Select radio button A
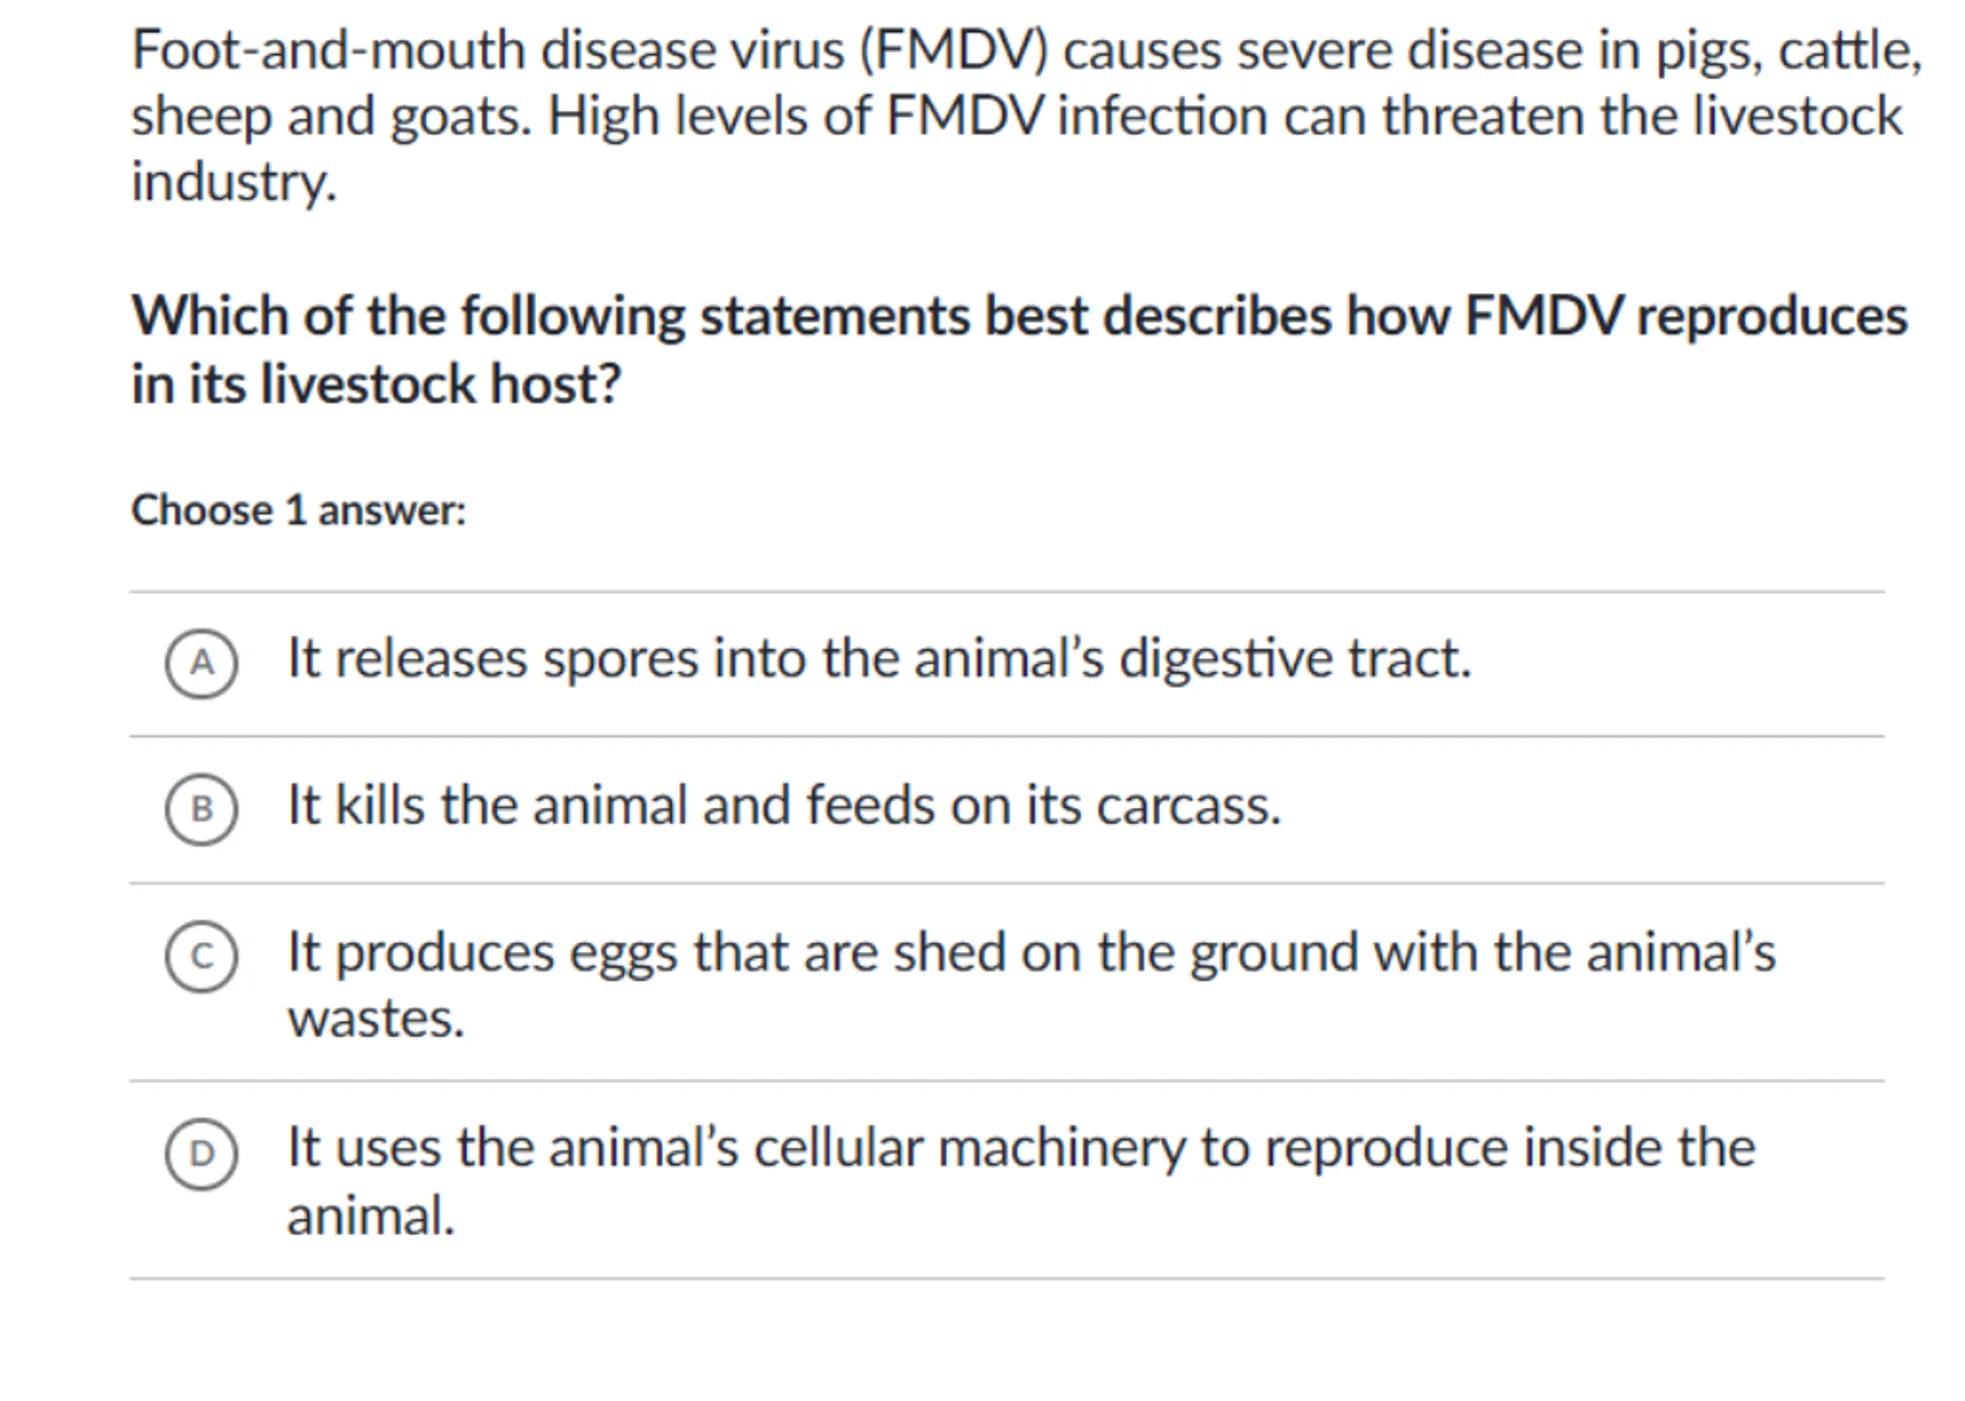 click(201, 663)
